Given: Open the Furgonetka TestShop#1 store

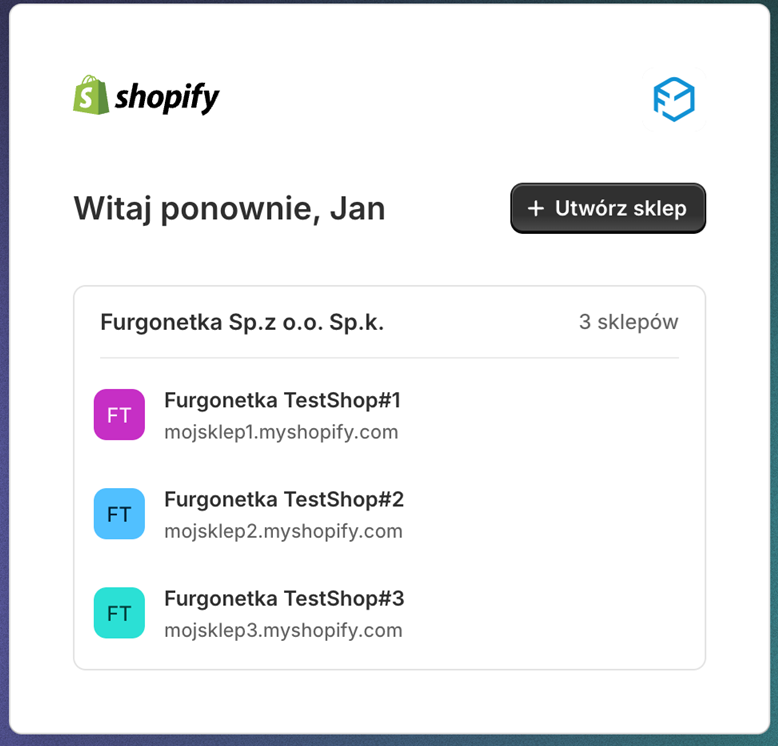Looking at the screenshot, I should click(282, 401).
